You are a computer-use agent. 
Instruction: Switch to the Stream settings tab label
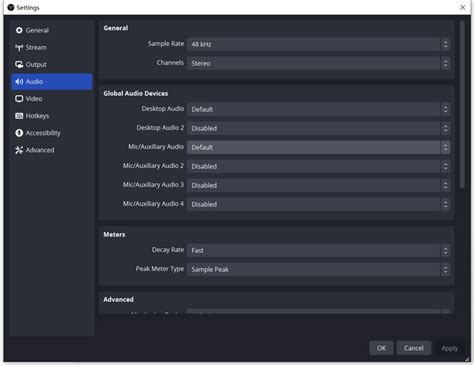(36, 47)
